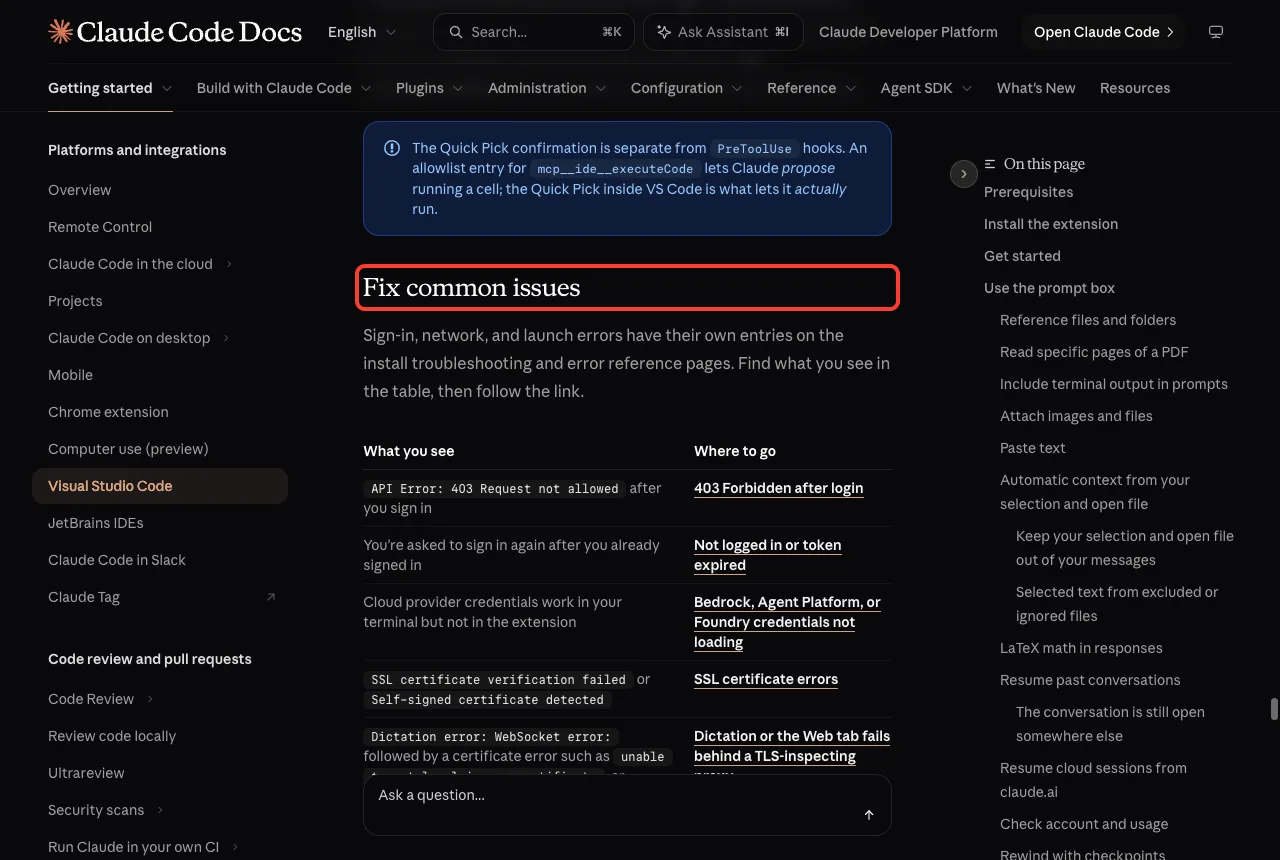The height and width of the screenshot is (860, 1280).
Task: Click the Ask a question field
Action: [x=627, y=805]
